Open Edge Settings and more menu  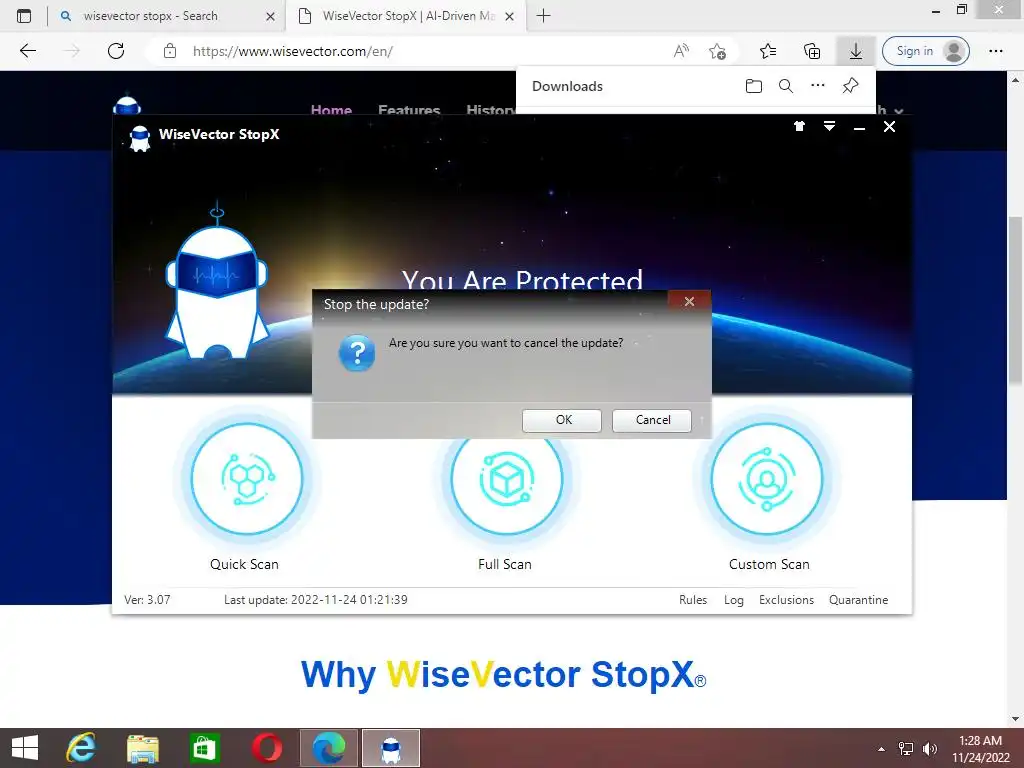[x=995, y=51]
